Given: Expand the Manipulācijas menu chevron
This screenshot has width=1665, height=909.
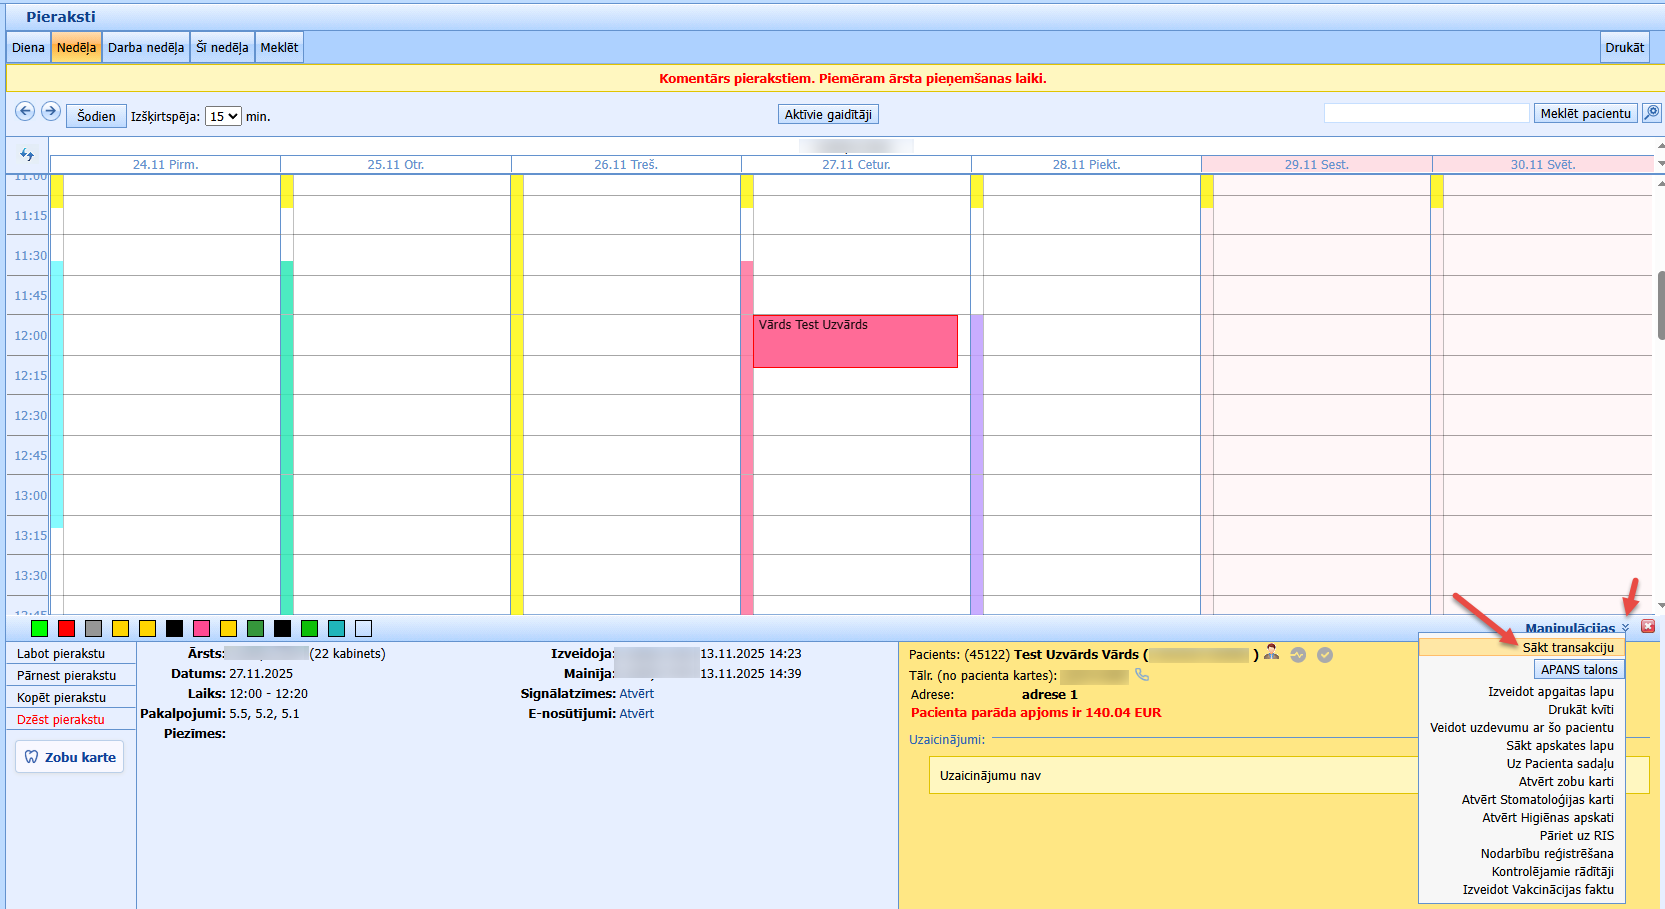Looking at the screenshot, I should point(1625,628).
